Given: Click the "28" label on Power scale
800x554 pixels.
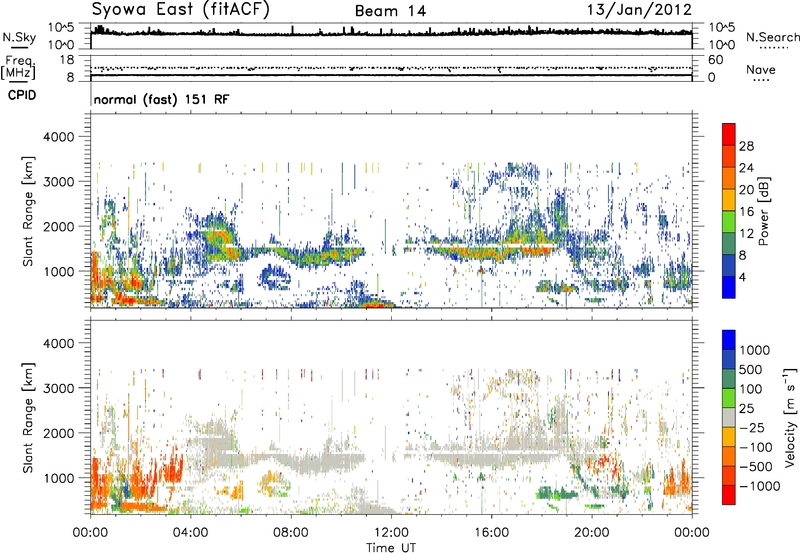Looking at the screenshot, I should [x=746, y=146].
